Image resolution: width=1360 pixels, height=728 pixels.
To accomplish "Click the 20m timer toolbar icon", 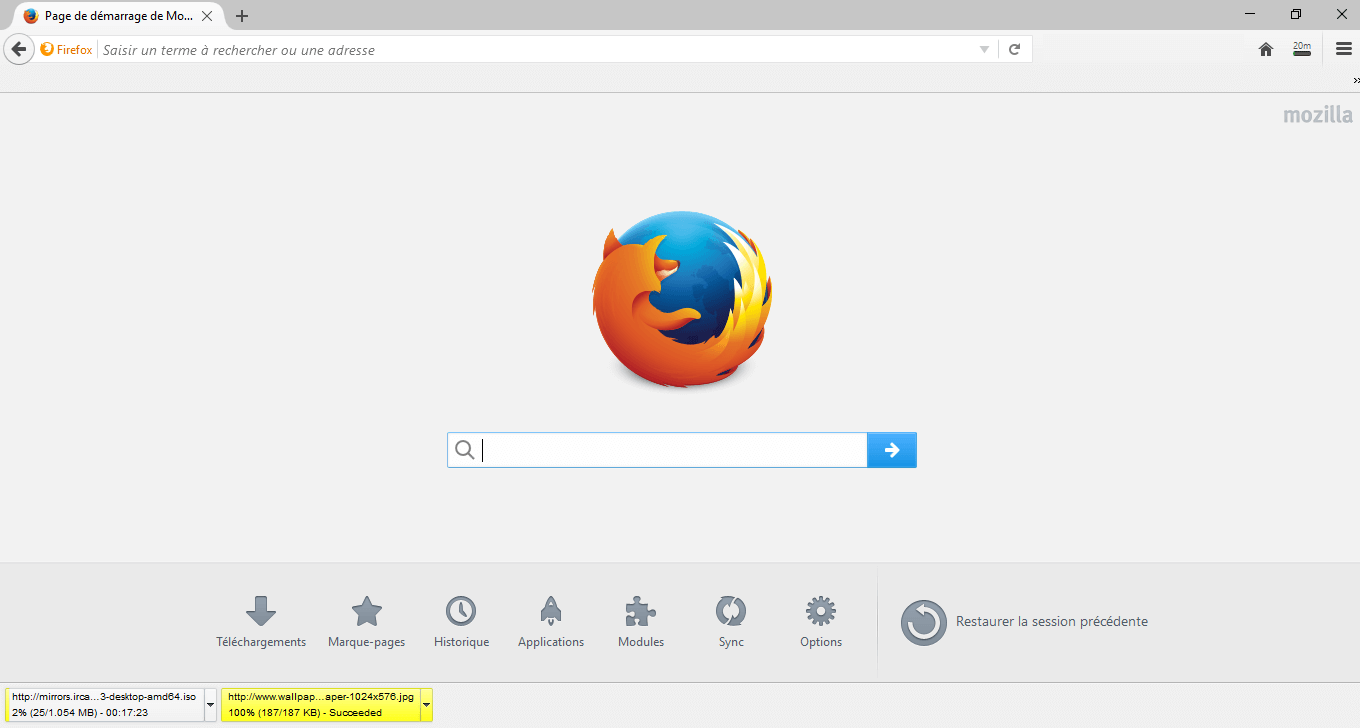I will 1302,49.
